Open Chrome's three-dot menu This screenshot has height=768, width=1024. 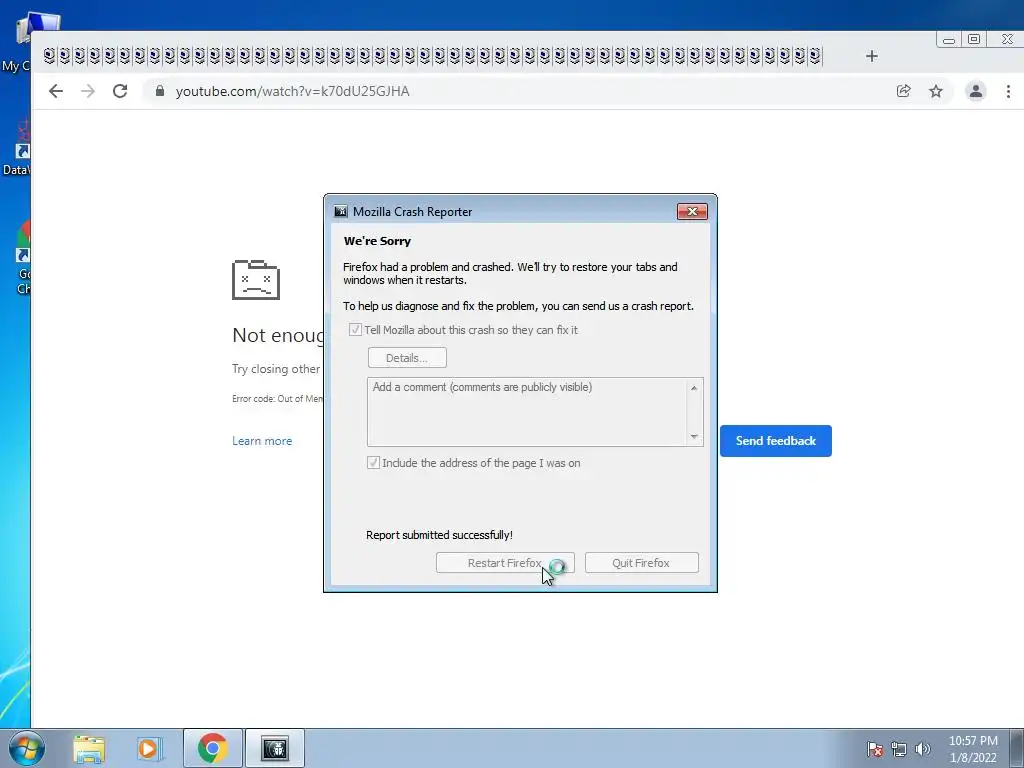1008,91
